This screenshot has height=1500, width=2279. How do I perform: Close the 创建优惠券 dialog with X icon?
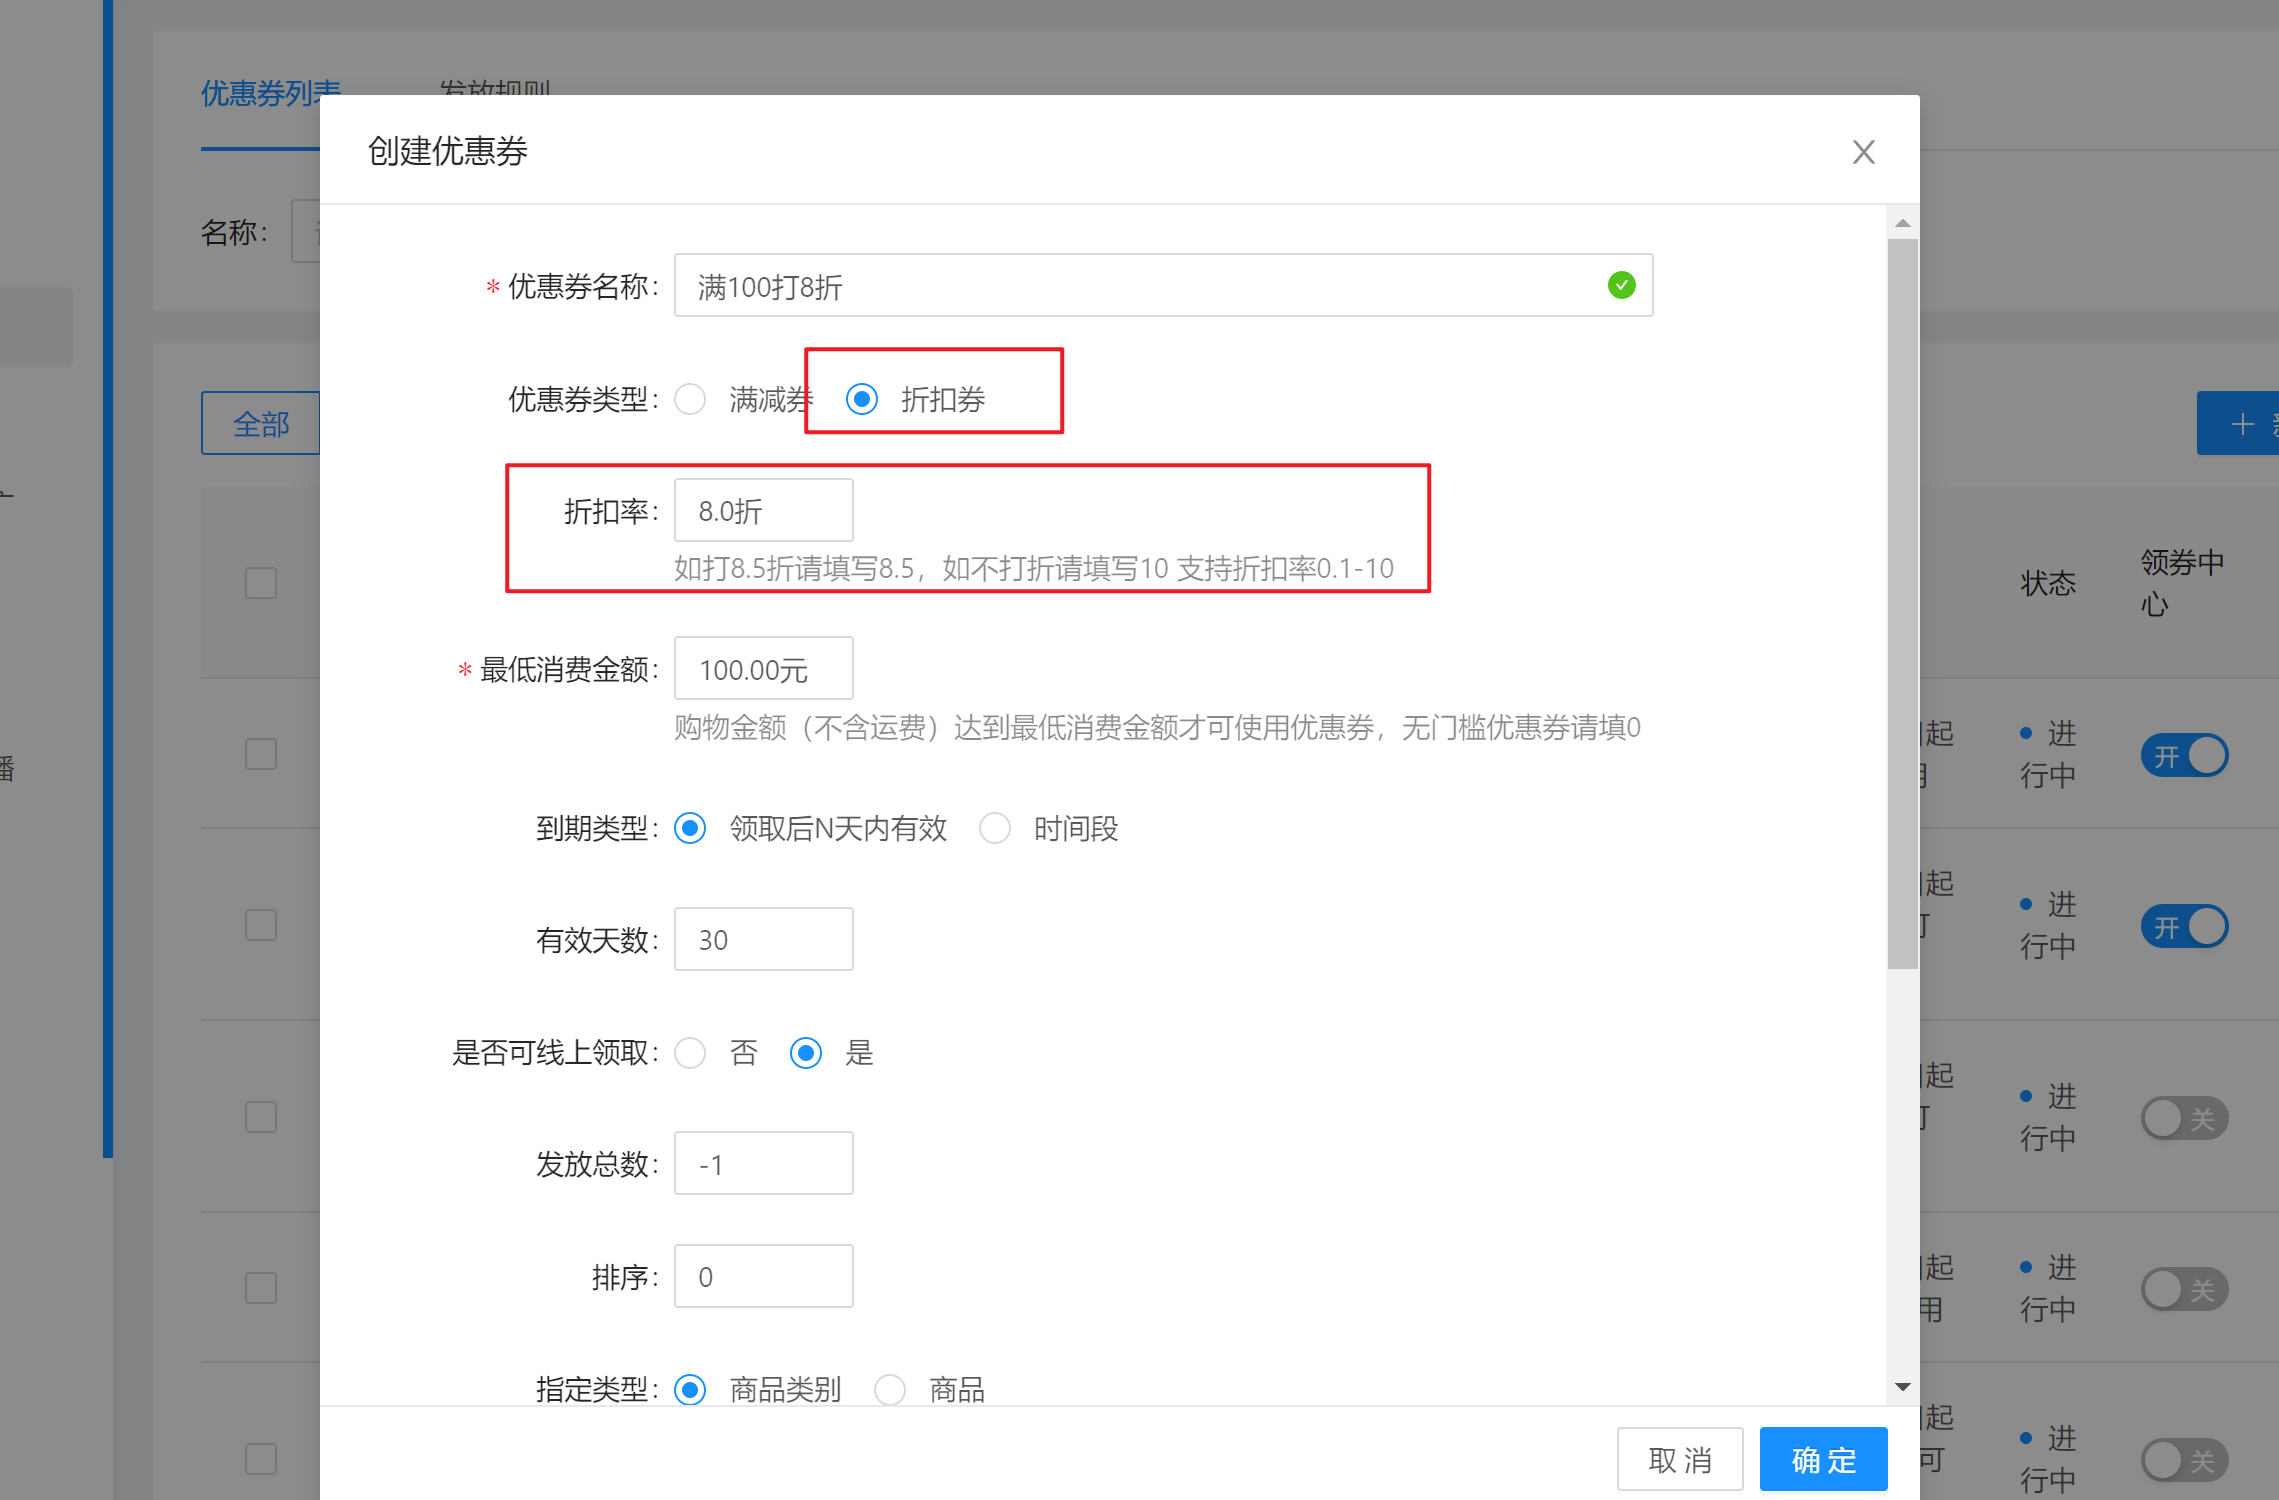[x=1863, y=152]
